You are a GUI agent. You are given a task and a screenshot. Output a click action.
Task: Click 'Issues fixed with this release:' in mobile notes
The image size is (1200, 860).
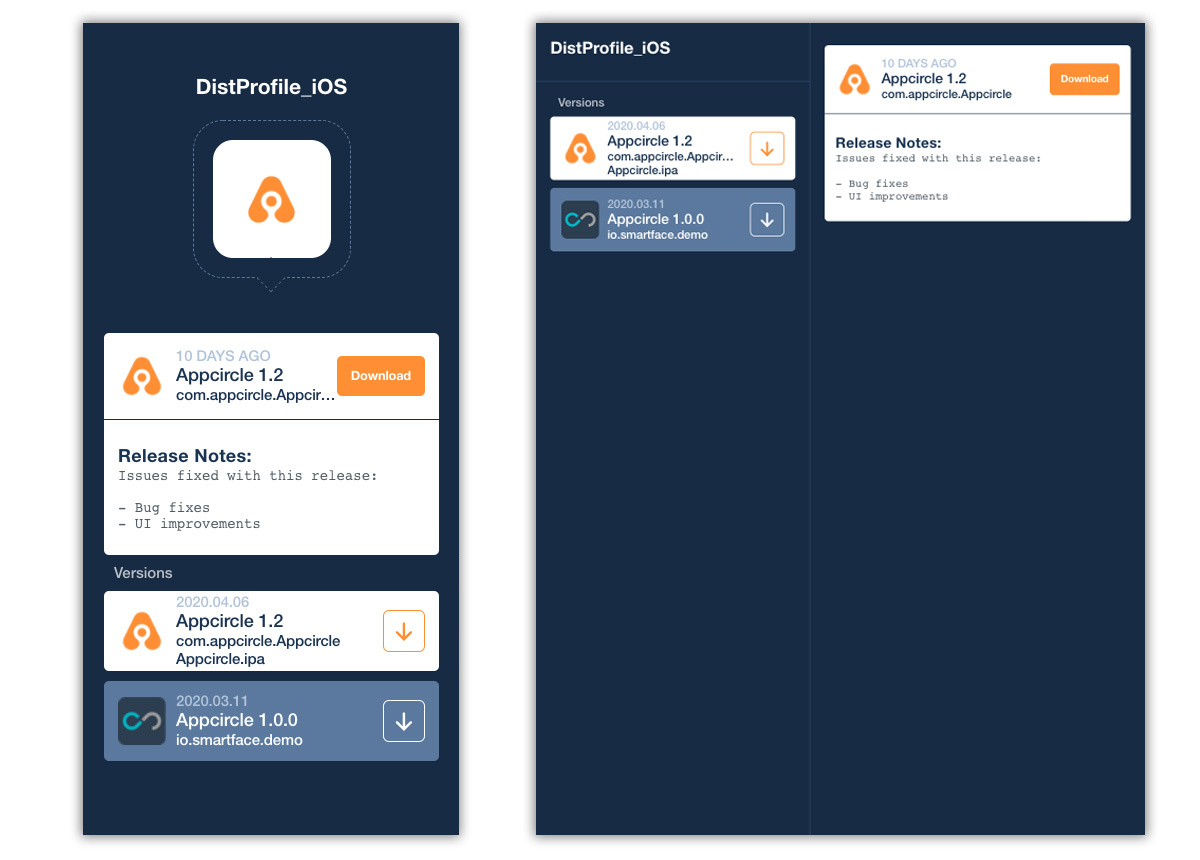pyautogui.click(x=248, y=476)
